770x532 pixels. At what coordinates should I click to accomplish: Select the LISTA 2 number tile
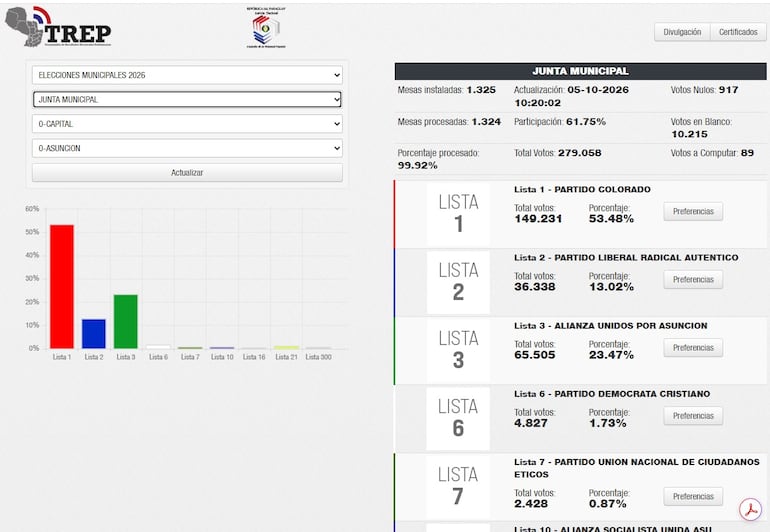(458, 282)
